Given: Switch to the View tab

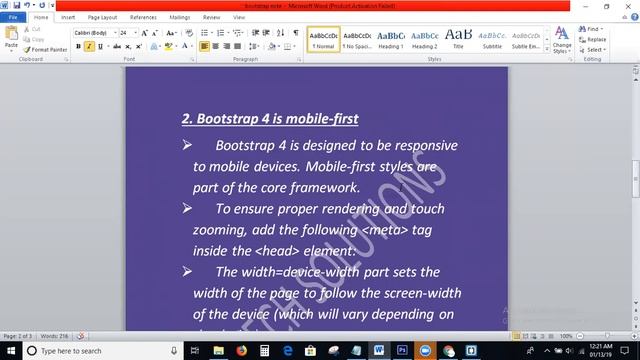Looking at the screenshot, I should 239,17.
